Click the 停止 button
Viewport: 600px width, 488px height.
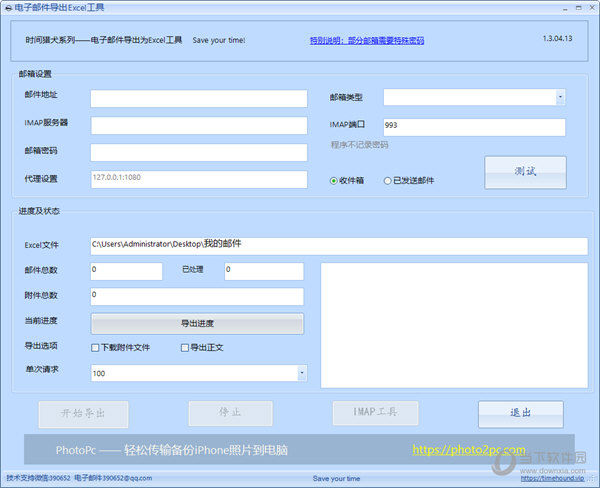point(231,413)
